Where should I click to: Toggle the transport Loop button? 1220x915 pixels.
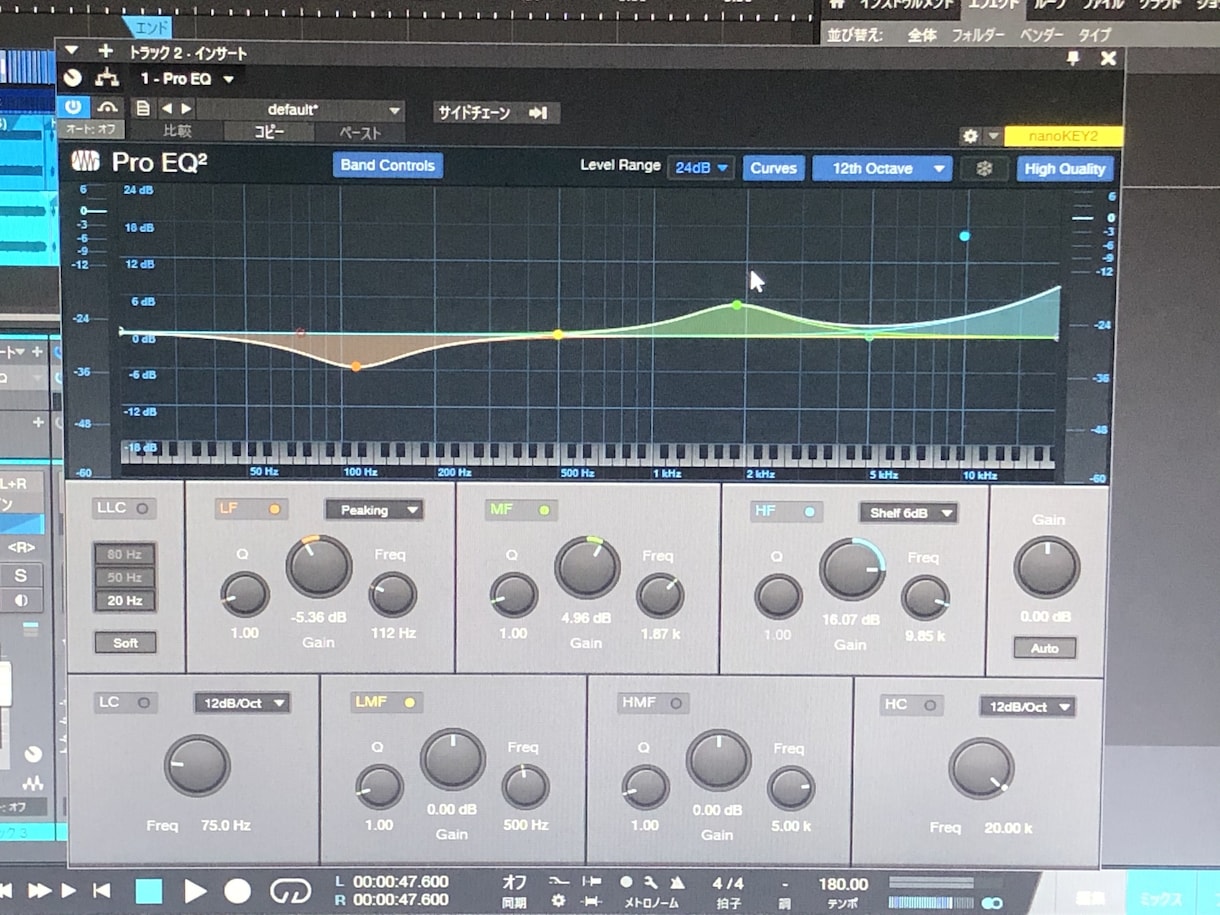click(x=291, y=891)
